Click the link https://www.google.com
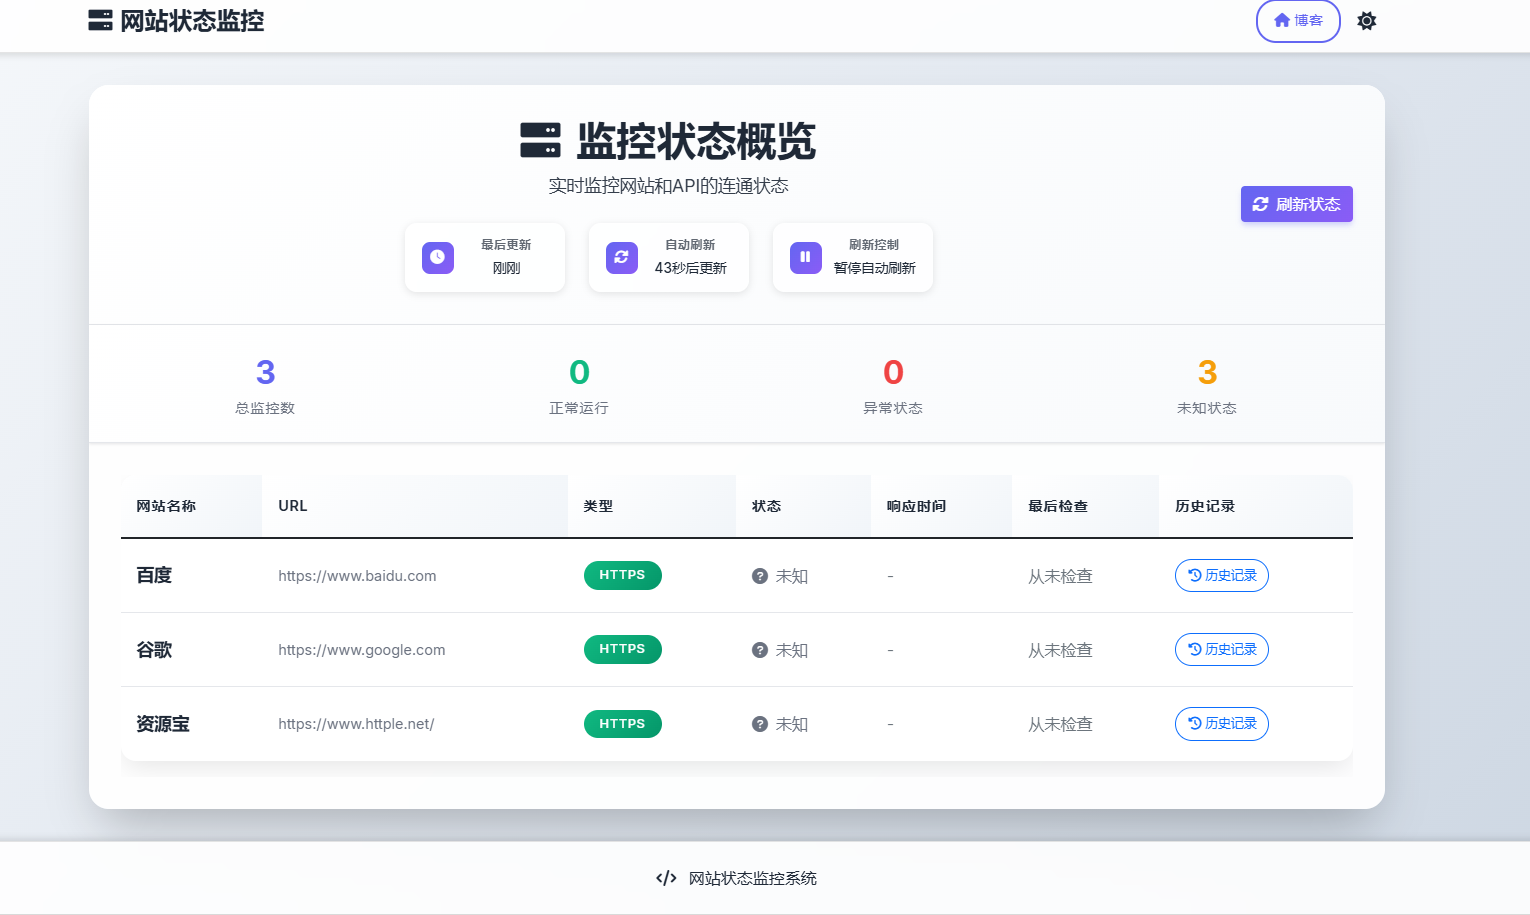The image size is (1530, 915). tap(361, 649)
